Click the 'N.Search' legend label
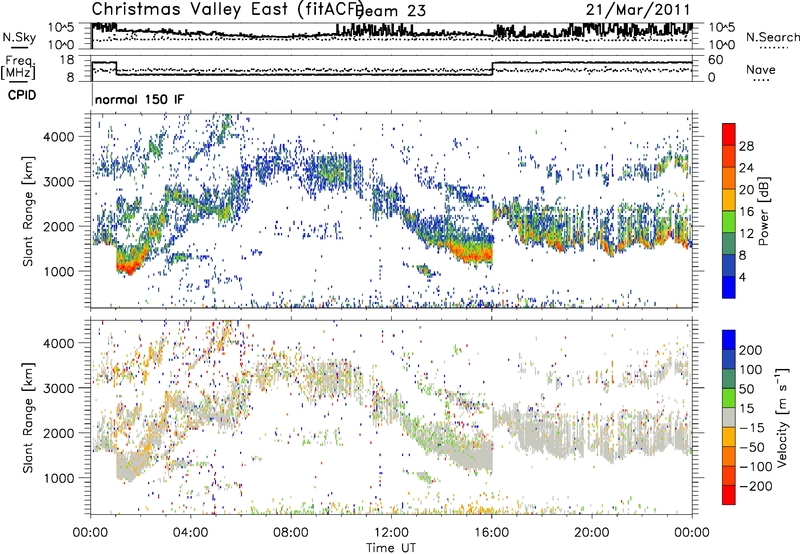The width and height of the screenshot is (800, 554). point(772,37)
